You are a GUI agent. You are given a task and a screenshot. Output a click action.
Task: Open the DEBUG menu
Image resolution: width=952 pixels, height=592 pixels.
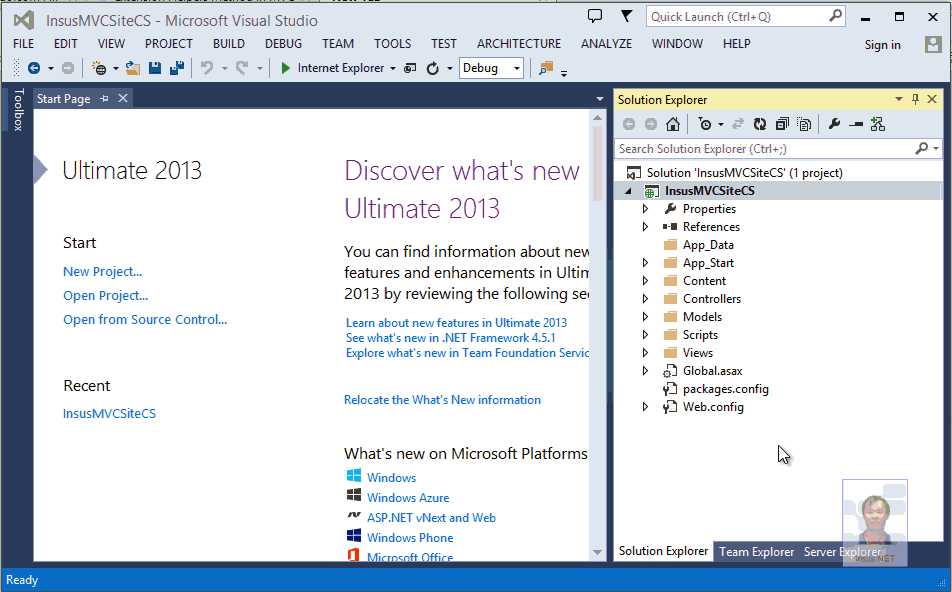pos(284,44)
